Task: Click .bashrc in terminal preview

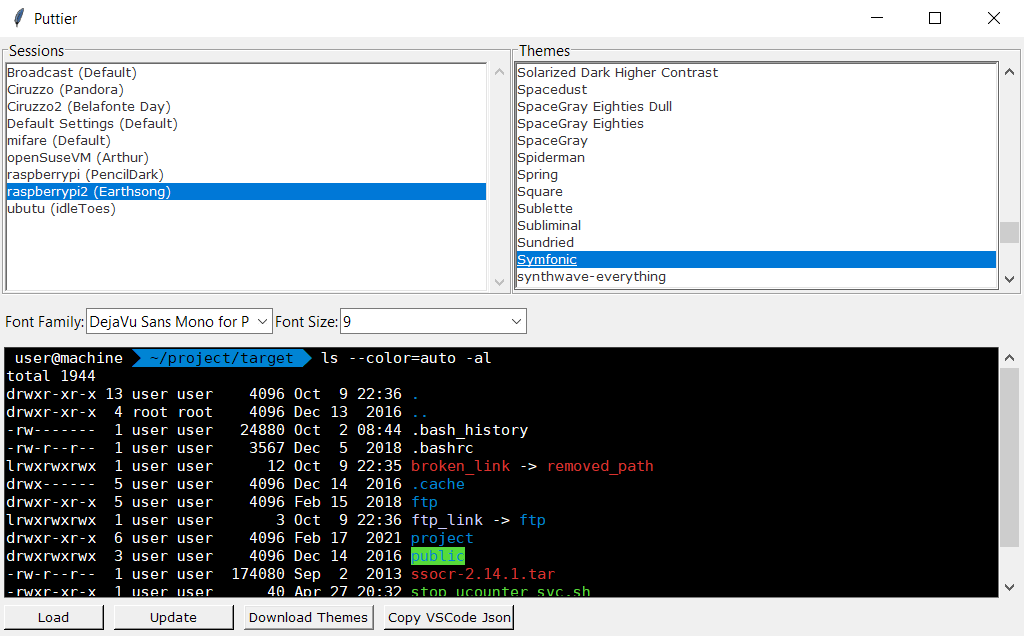Action: point(442,448)
